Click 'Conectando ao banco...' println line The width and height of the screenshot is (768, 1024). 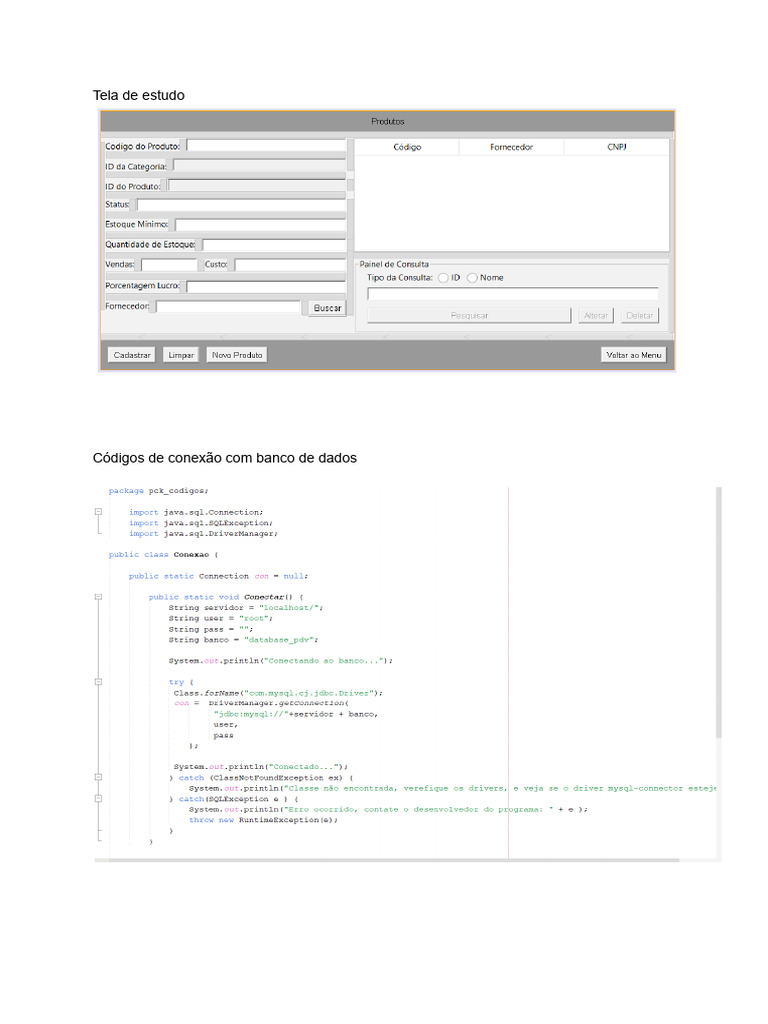point(281,660)
